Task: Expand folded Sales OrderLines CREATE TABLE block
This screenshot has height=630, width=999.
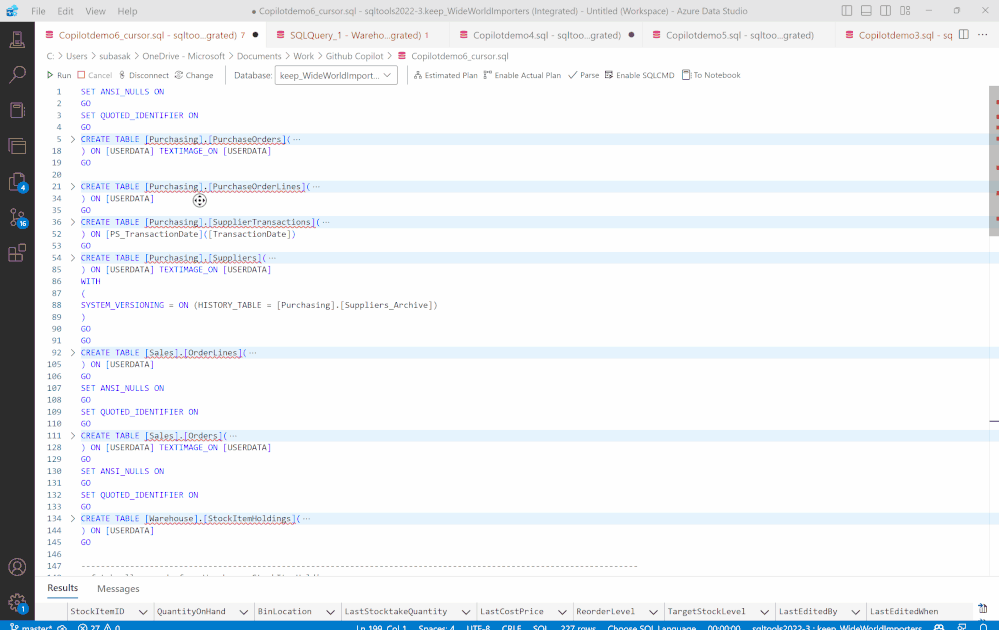Action: (73, 352)
